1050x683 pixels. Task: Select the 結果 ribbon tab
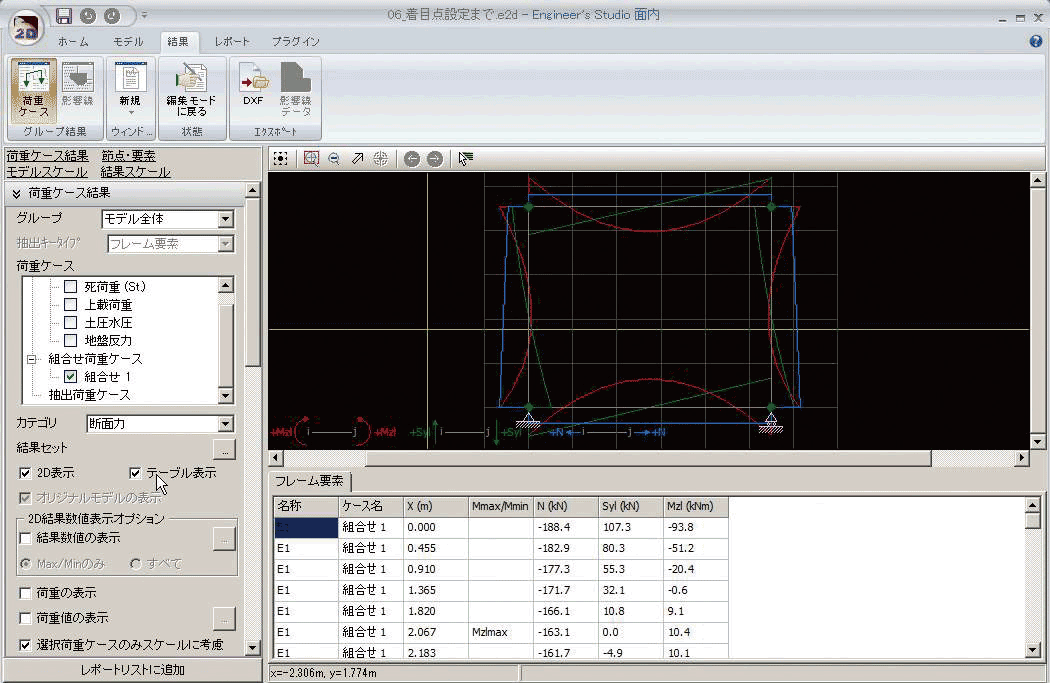tap(178, 42)
